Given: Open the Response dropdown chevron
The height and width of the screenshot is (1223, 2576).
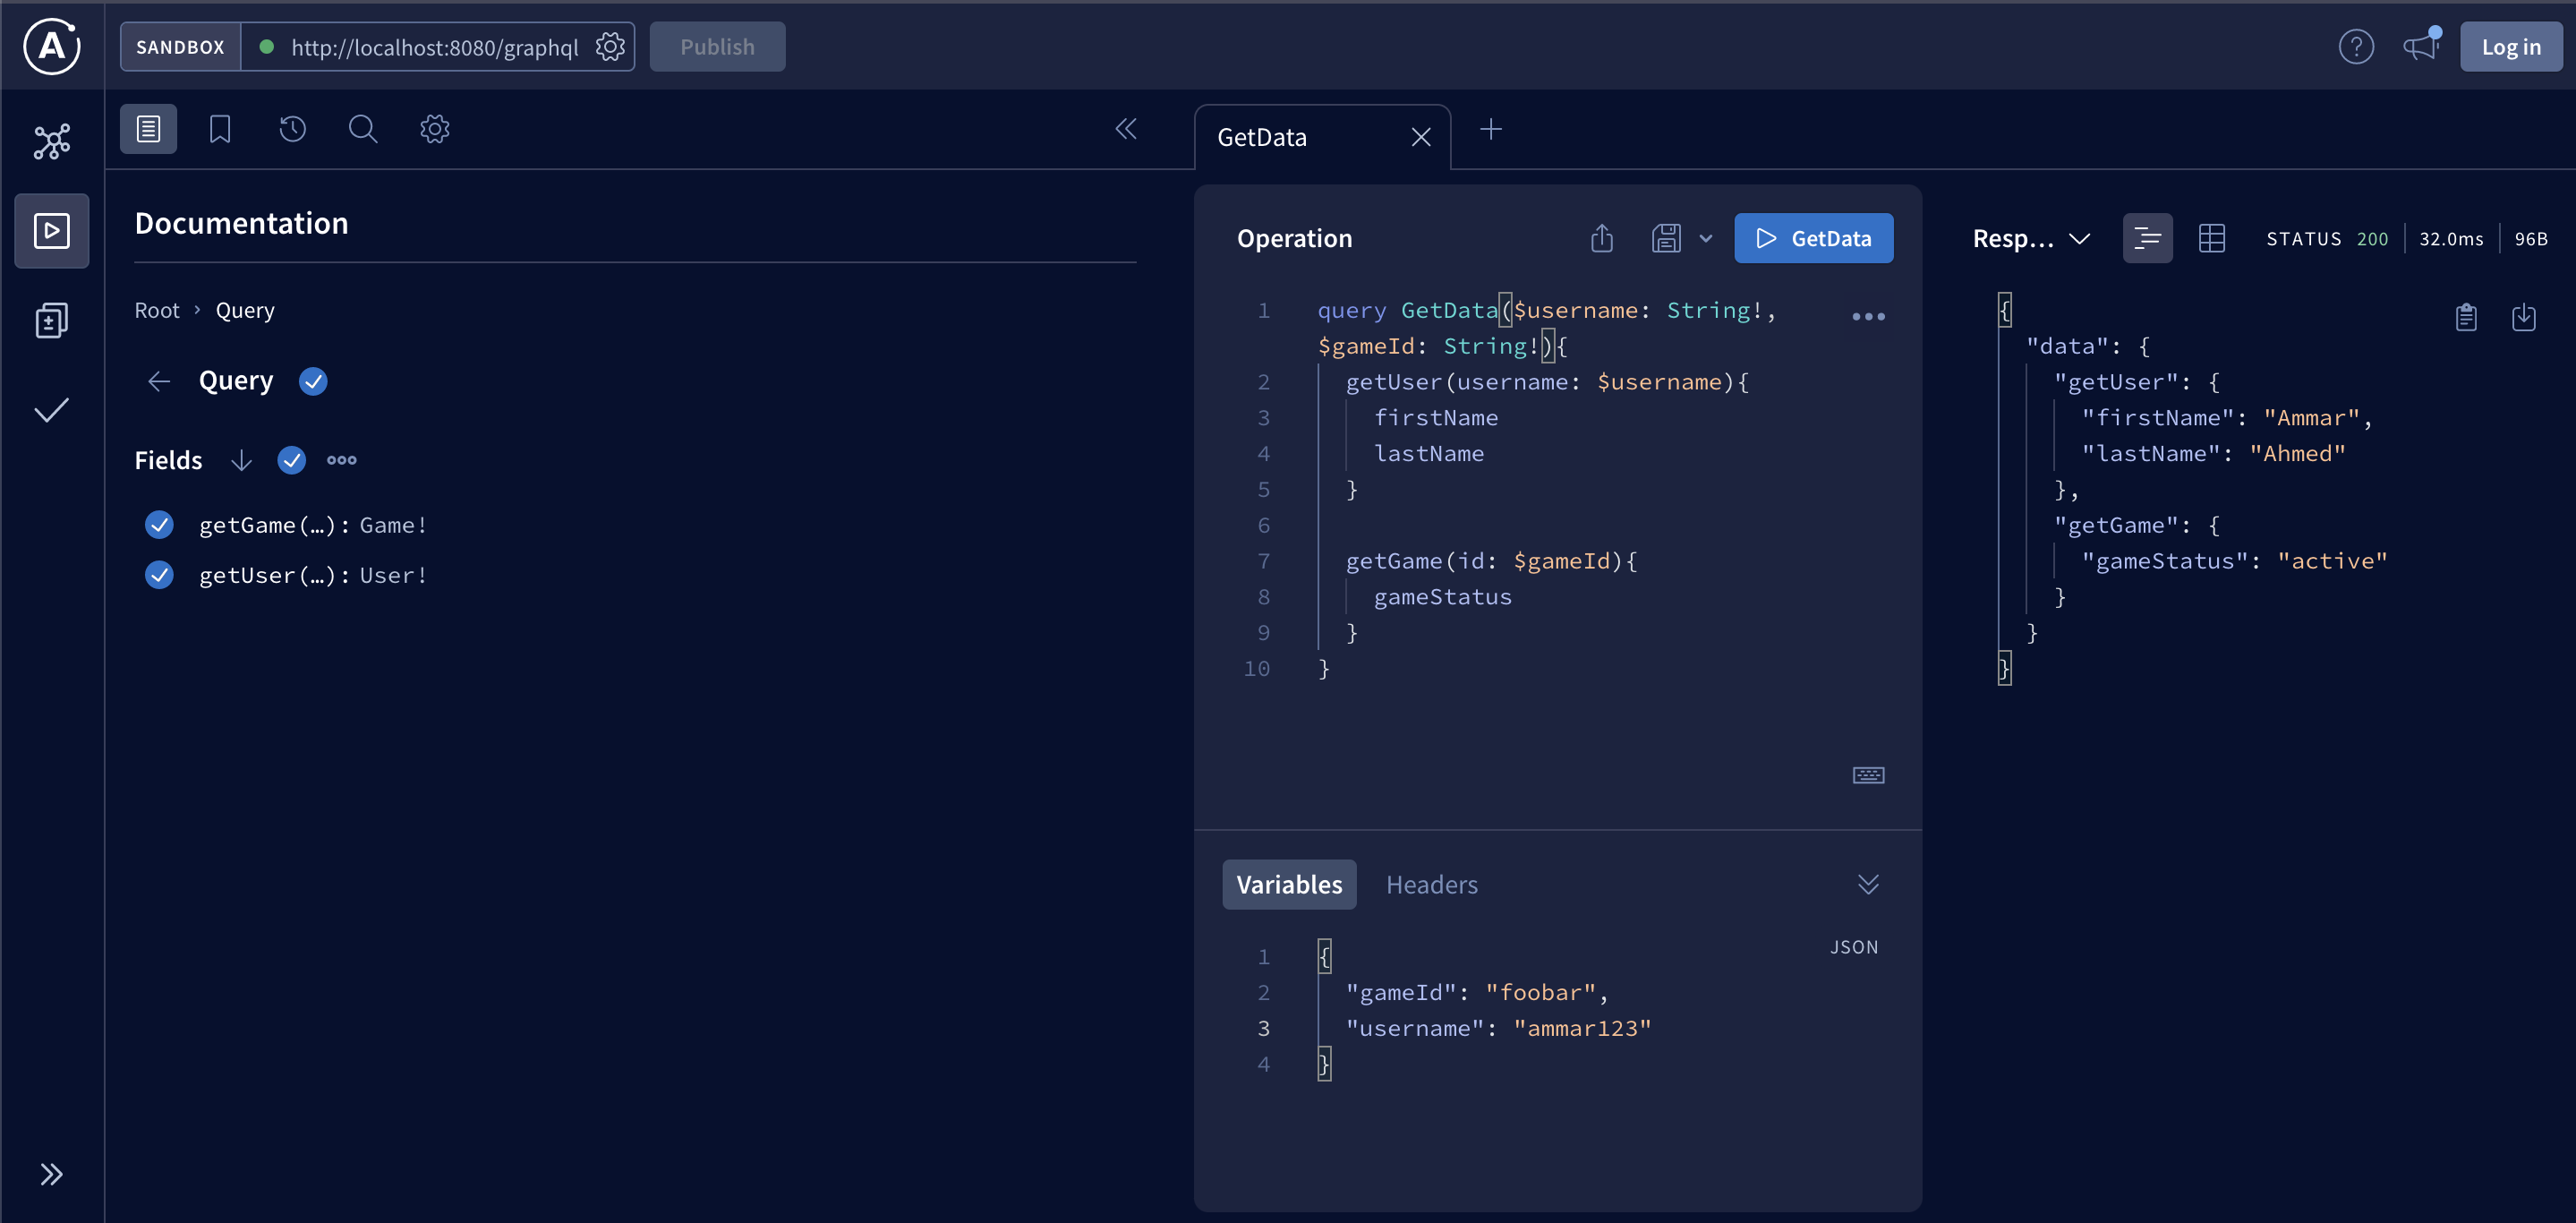Looking at the screenshot, I should tap(2079, 238).
